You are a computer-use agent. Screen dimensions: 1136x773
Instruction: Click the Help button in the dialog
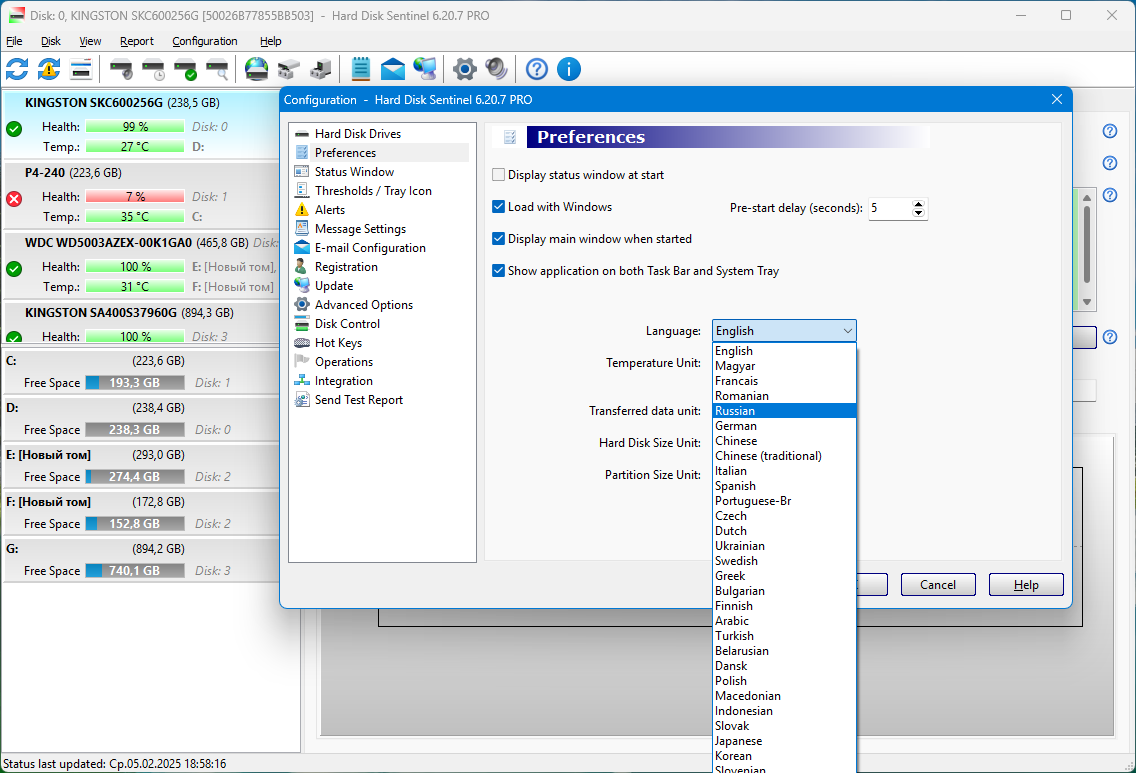(1025, 585)
